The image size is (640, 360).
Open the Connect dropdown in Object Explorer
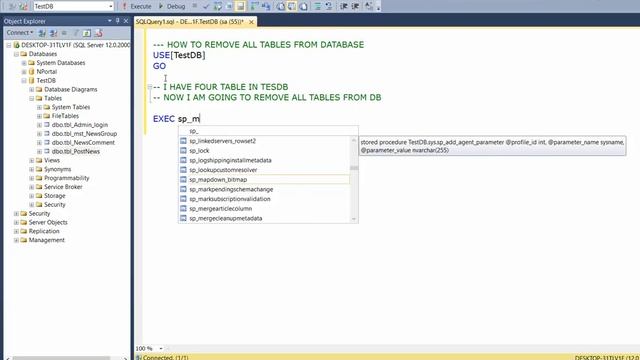(x=20, y=33)
